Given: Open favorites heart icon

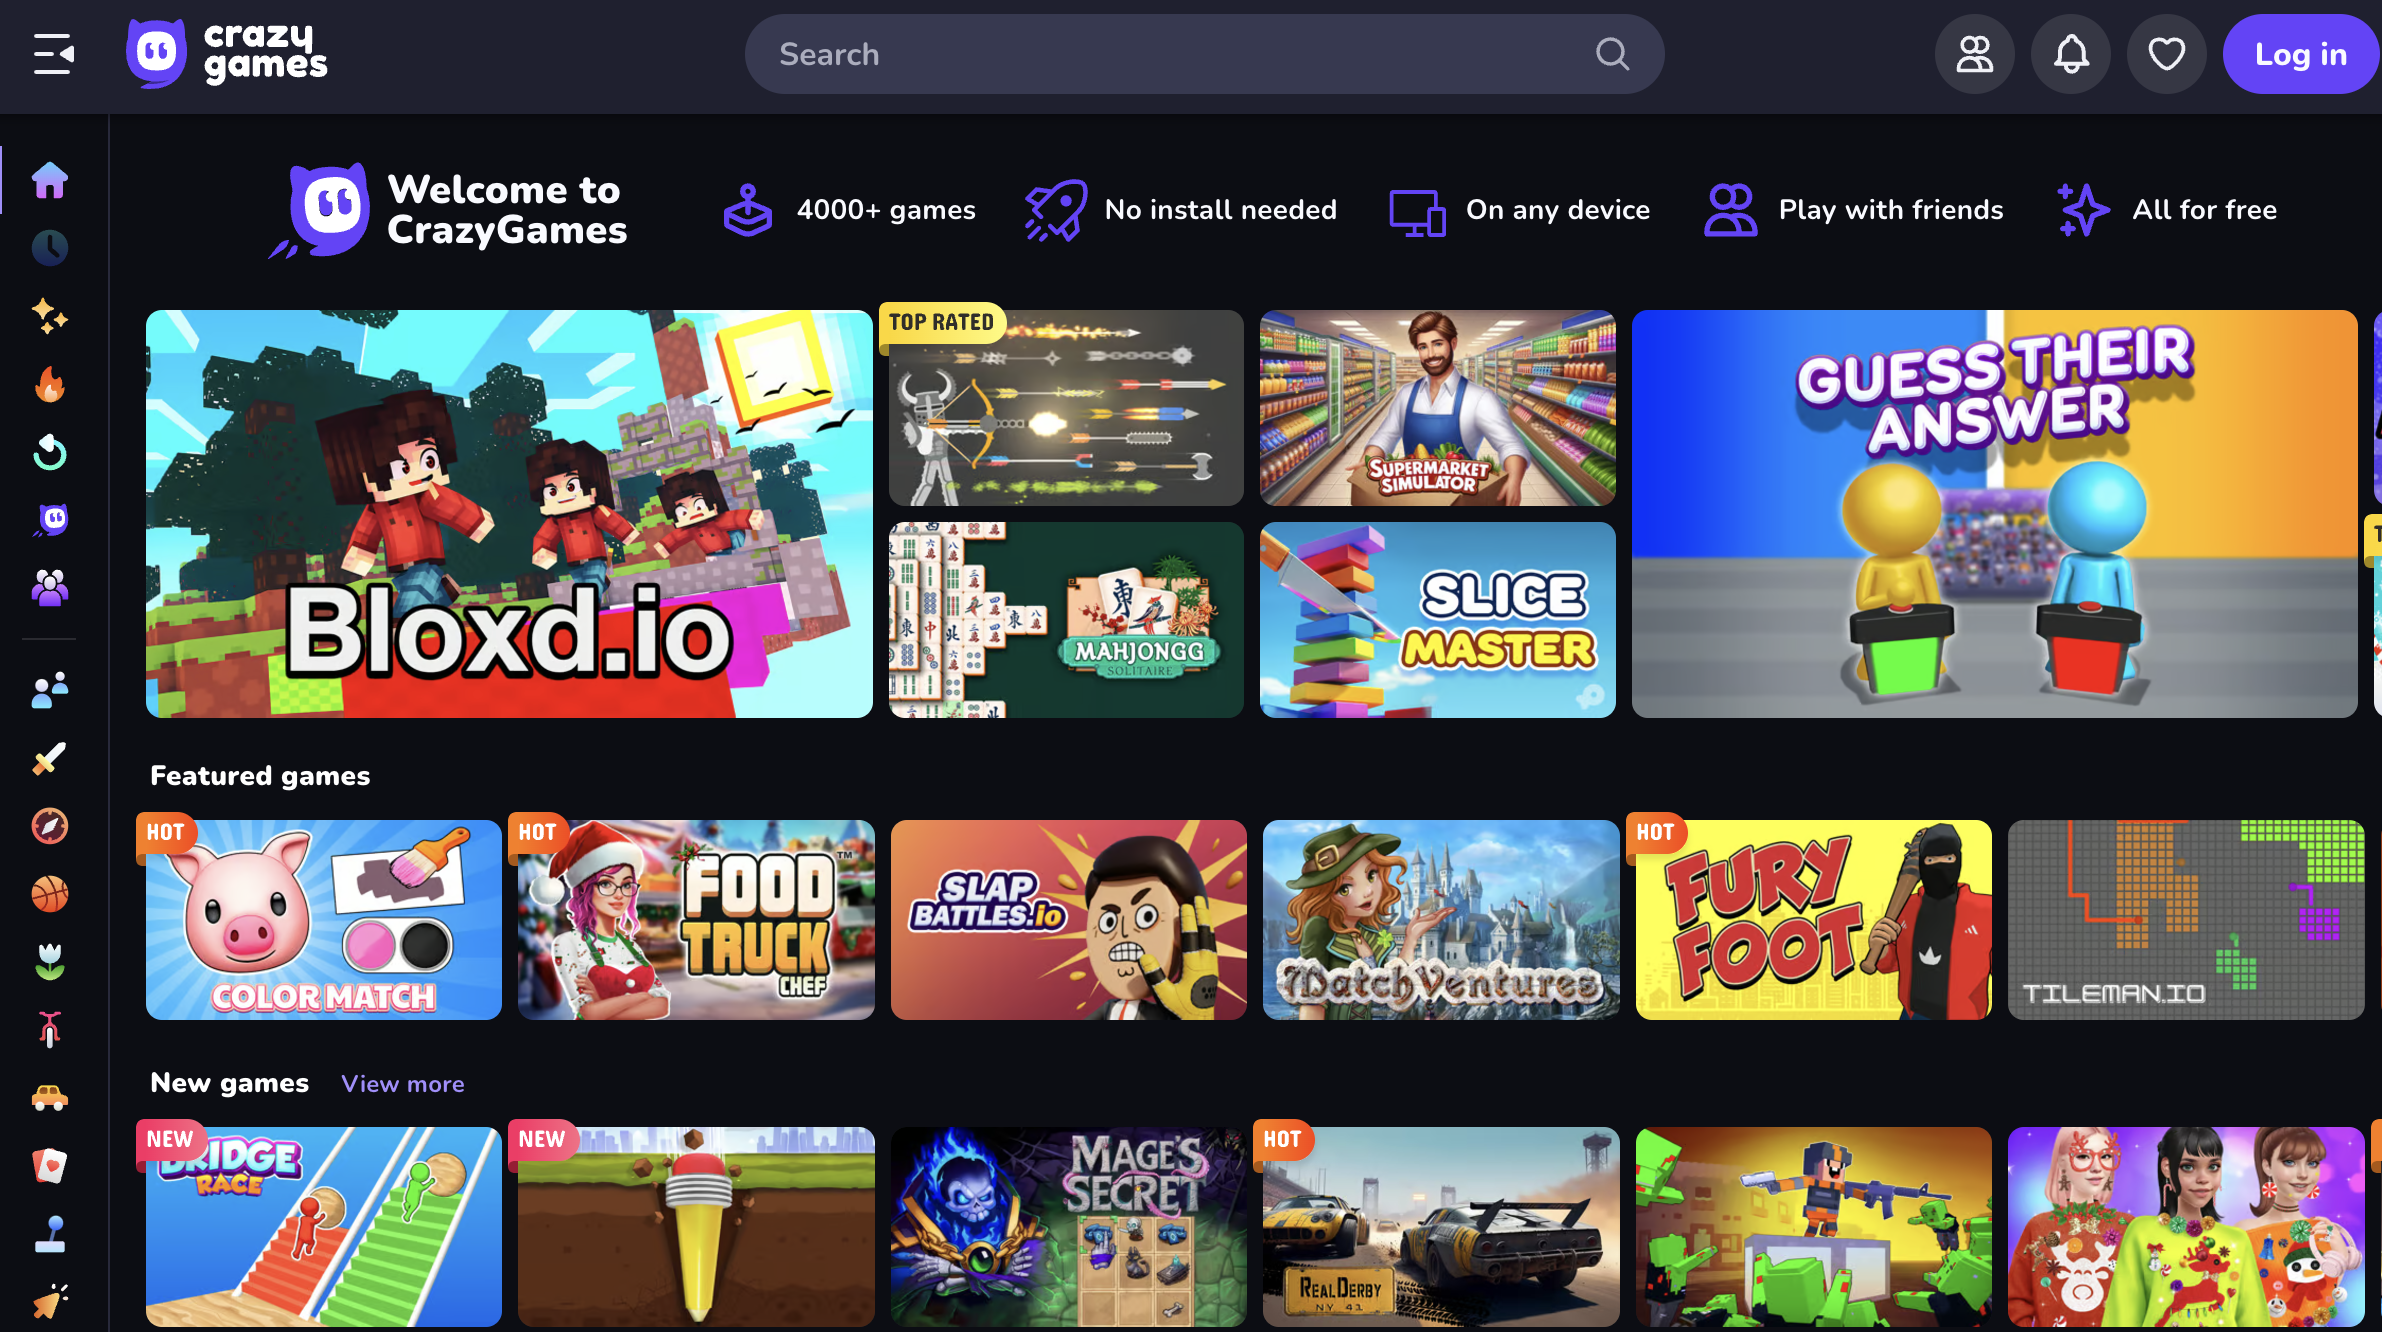Looking at the screenshot, I should pos(2167,54).
